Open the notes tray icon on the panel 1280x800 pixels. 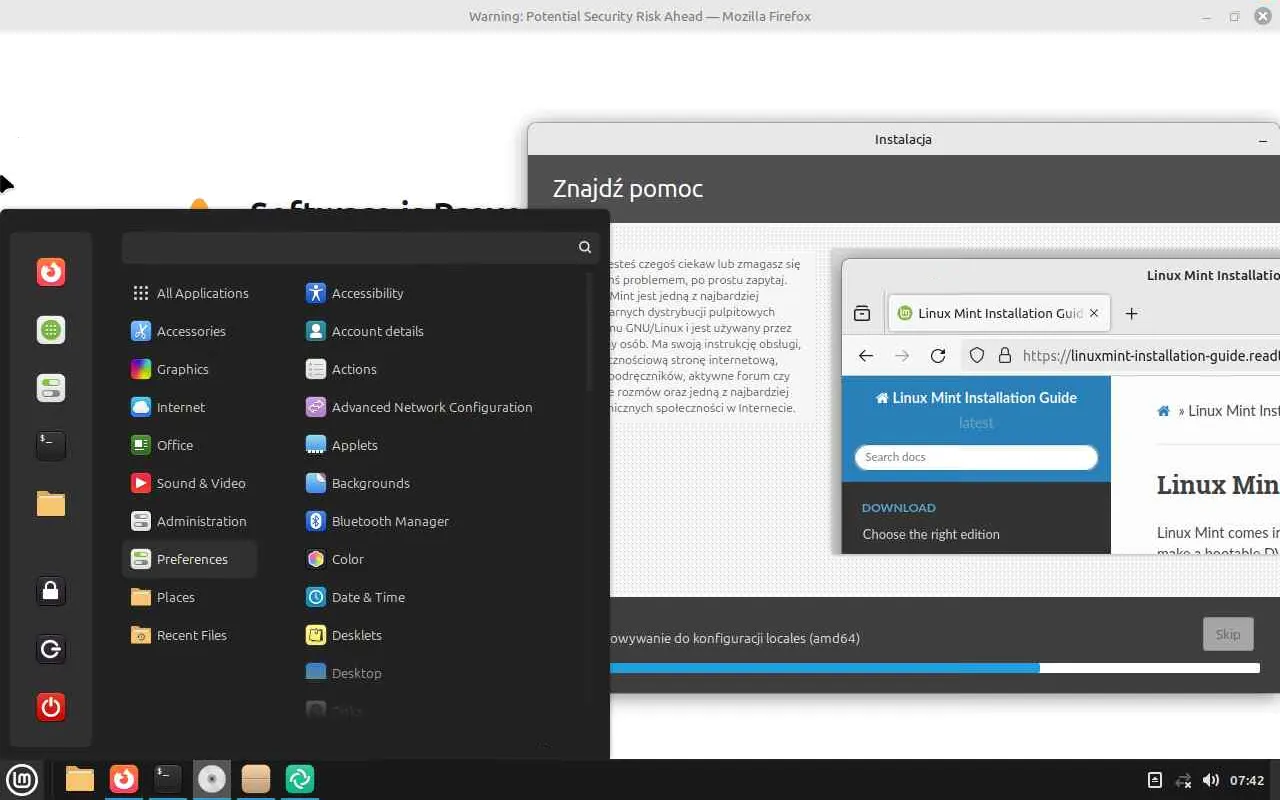pos(1154,780)
